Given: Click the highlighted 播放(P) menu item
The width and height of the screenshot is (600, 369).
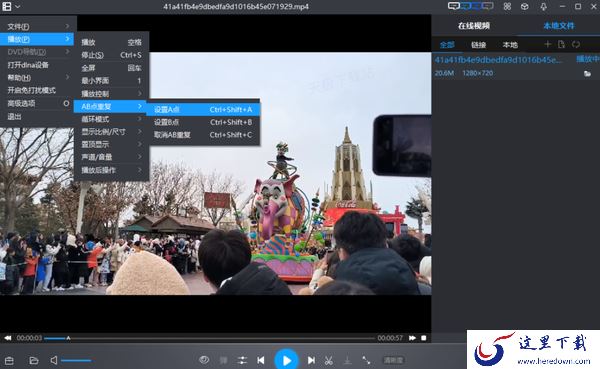Looking at the screenshot, I should 37,39.
